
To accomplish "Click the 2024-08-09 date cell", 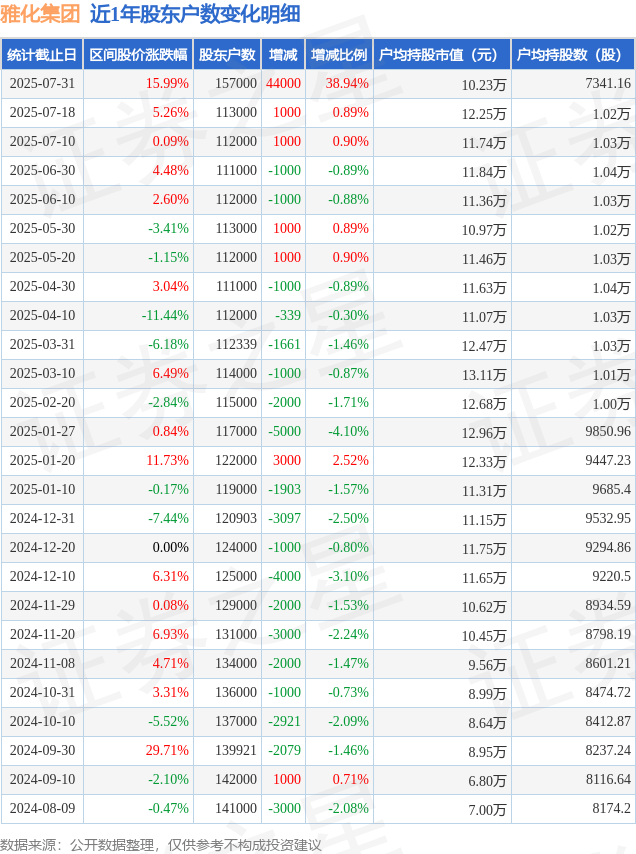I will pos(42,808).
